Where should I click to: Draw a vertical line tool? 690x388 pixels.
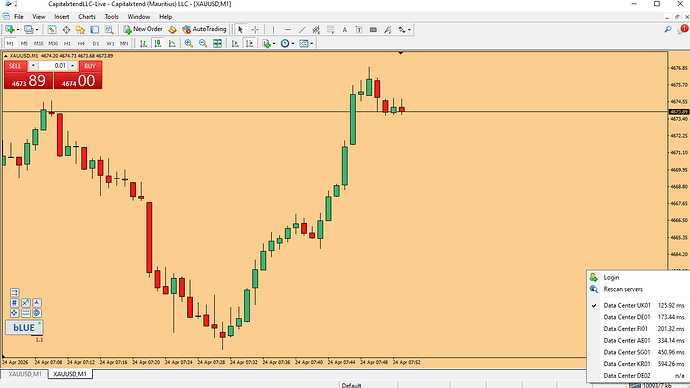(273, 29)
